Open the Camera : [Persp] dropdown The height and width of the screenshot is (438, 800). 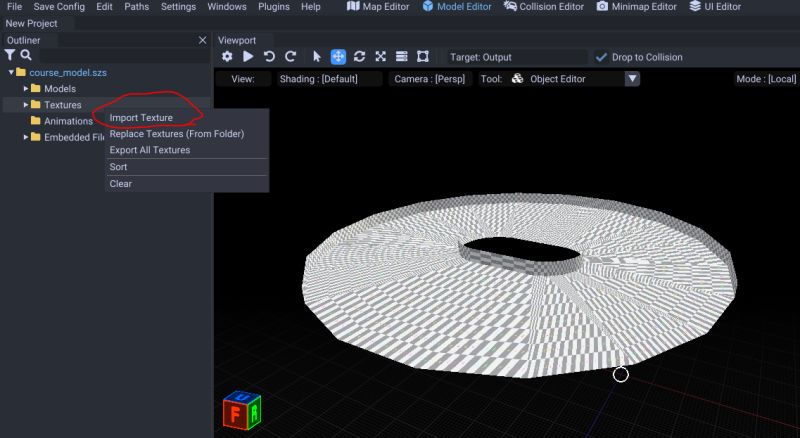tap(430, 79)
